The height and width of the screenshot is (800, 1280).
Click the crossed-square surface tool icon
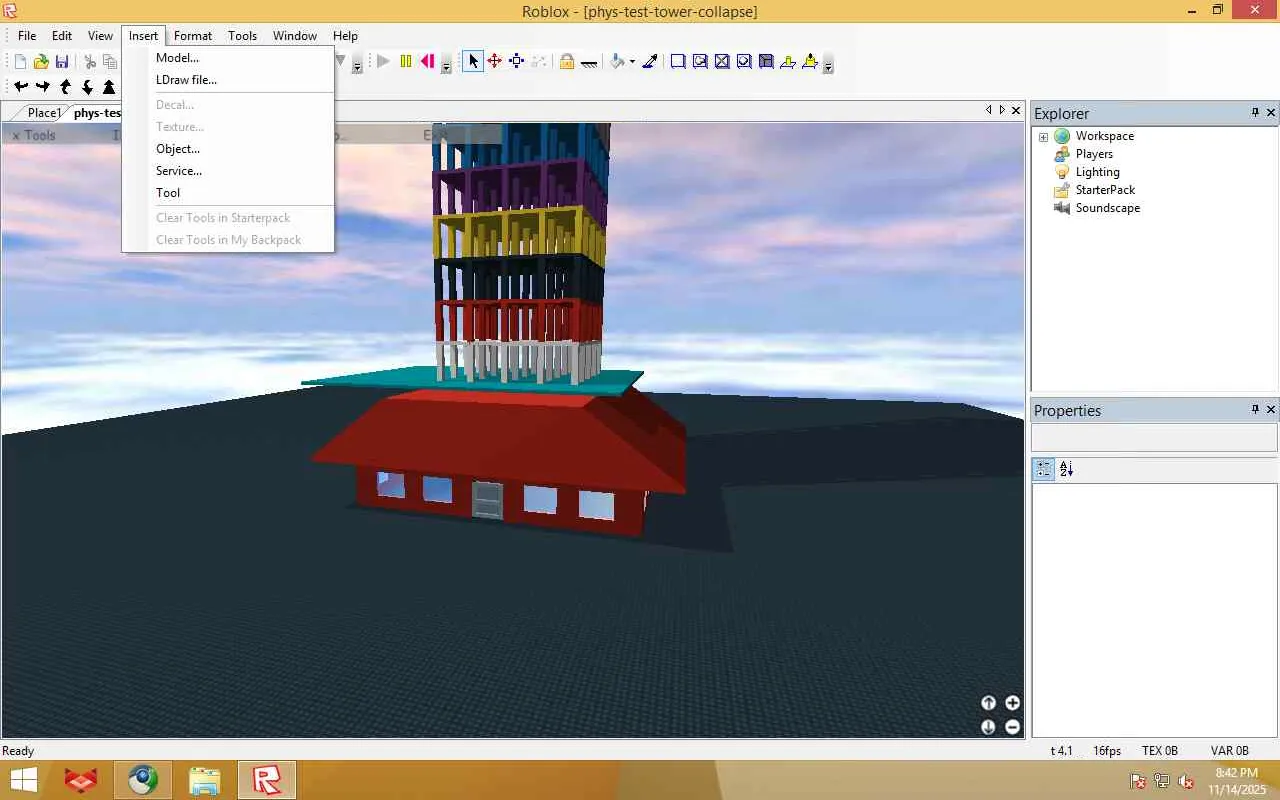coord(722,62)
